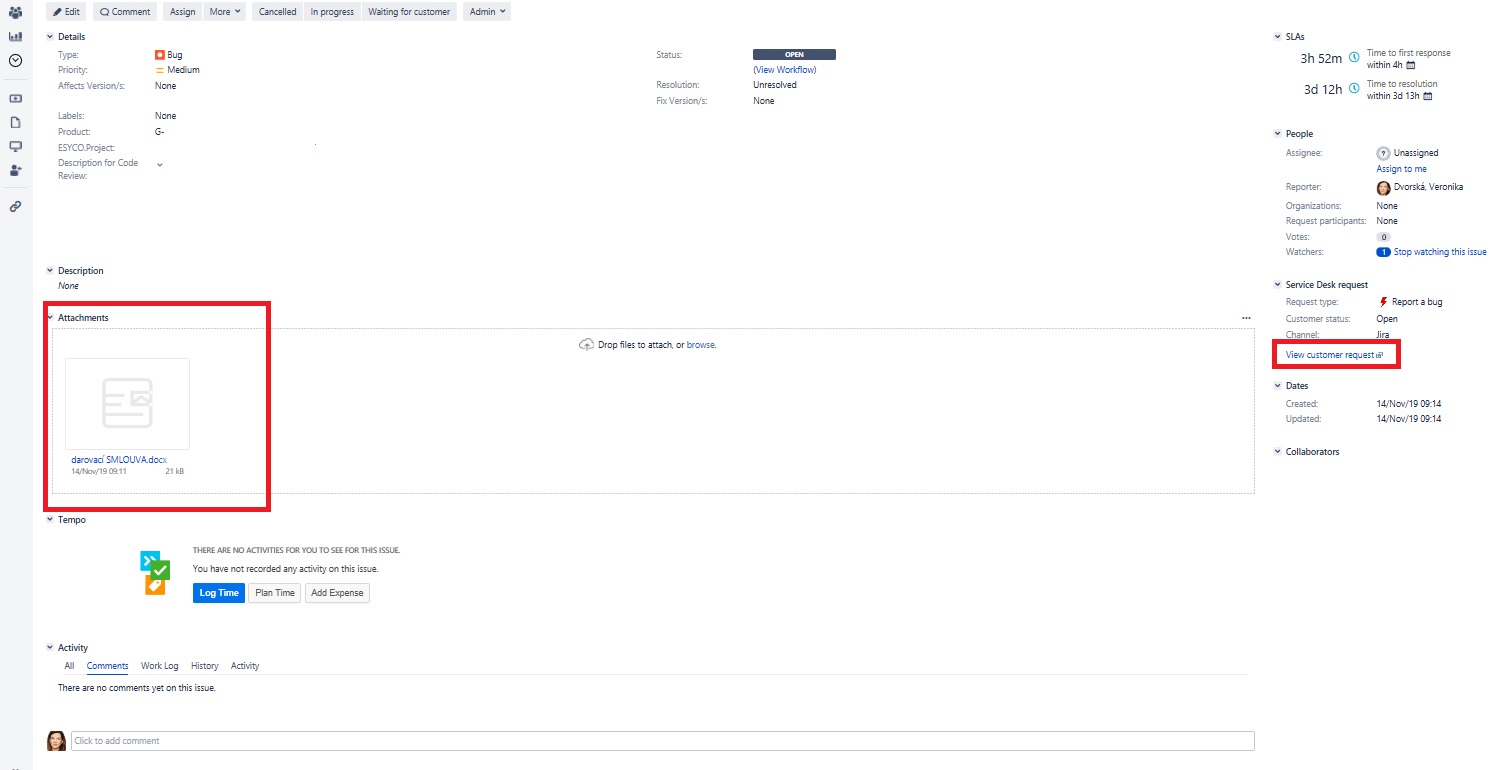The height and width of the screenshot is (770, 1505).
Task: Click the 'Stop watching this issue' link
Action: click(x=1440, y=252)
